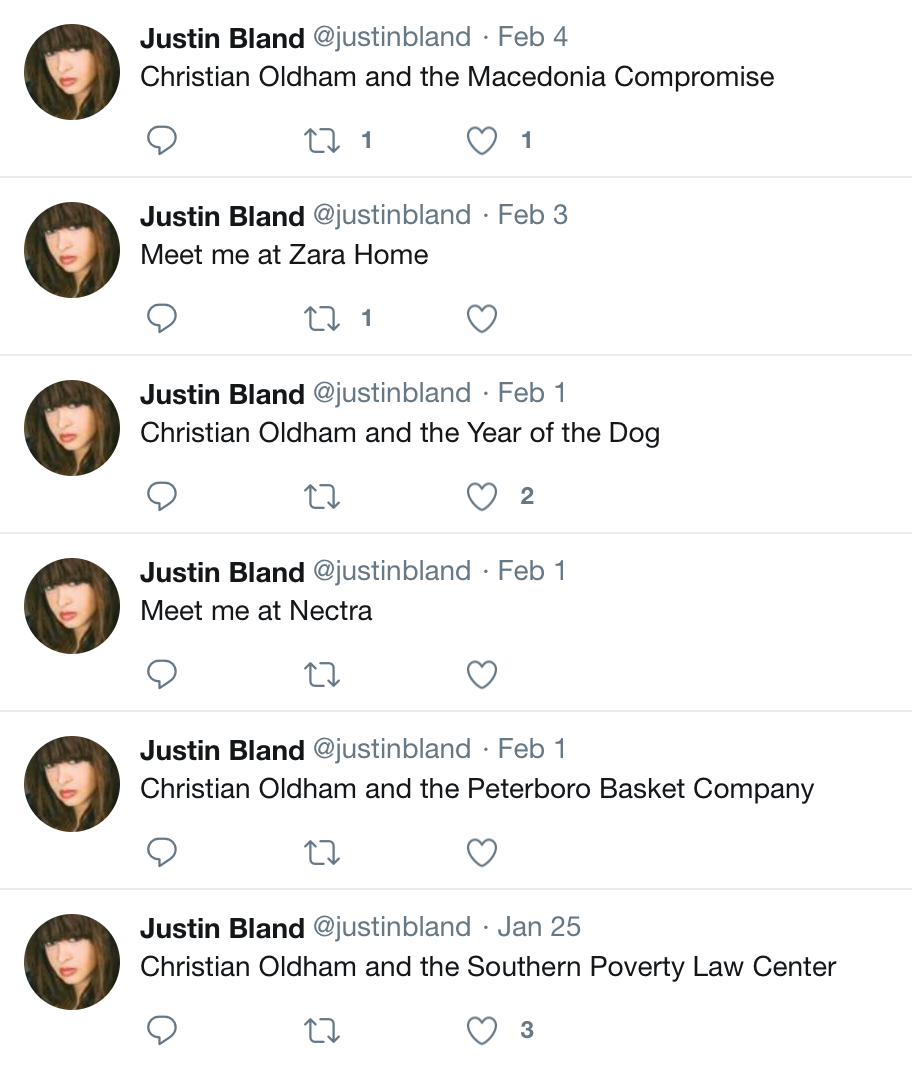Retweet the Year of the Dog tweet
Image resolution: width=912 pixels, height=1066 pixels.
tap(321, 497)
